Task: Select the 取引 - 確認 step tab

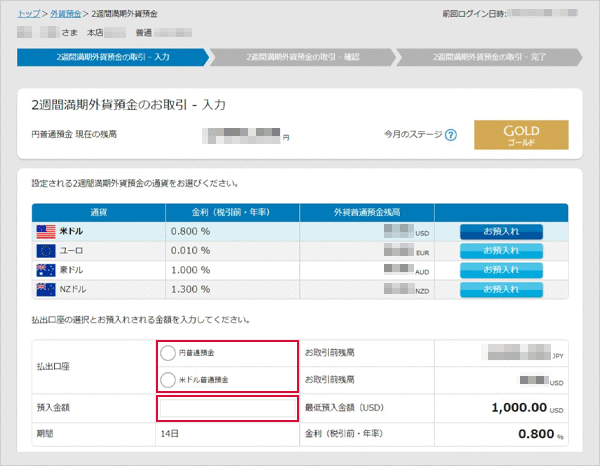Action: tap(305, 57)
